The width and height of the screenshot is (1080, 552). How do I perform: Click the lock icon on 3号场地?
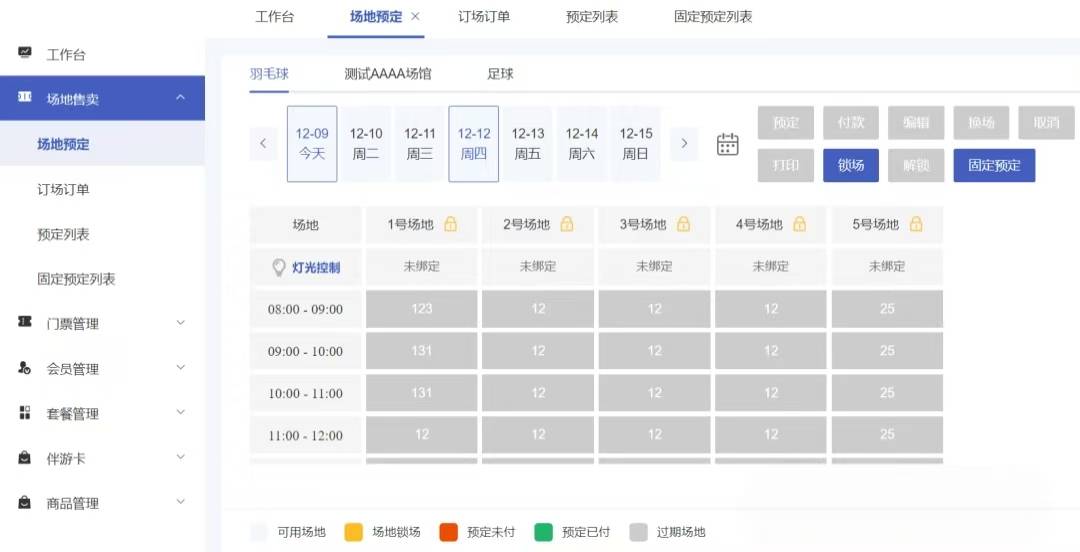click(x=683, y=224)
